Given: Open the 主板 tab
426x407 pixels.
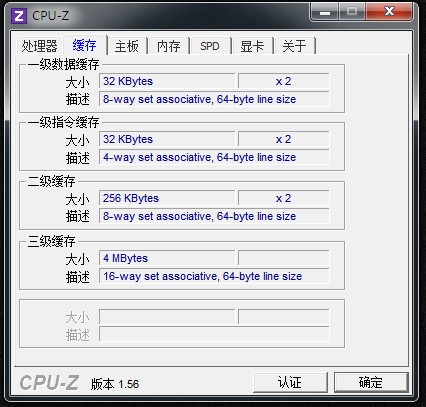Looking at the screenshot, I should (127, 46).
